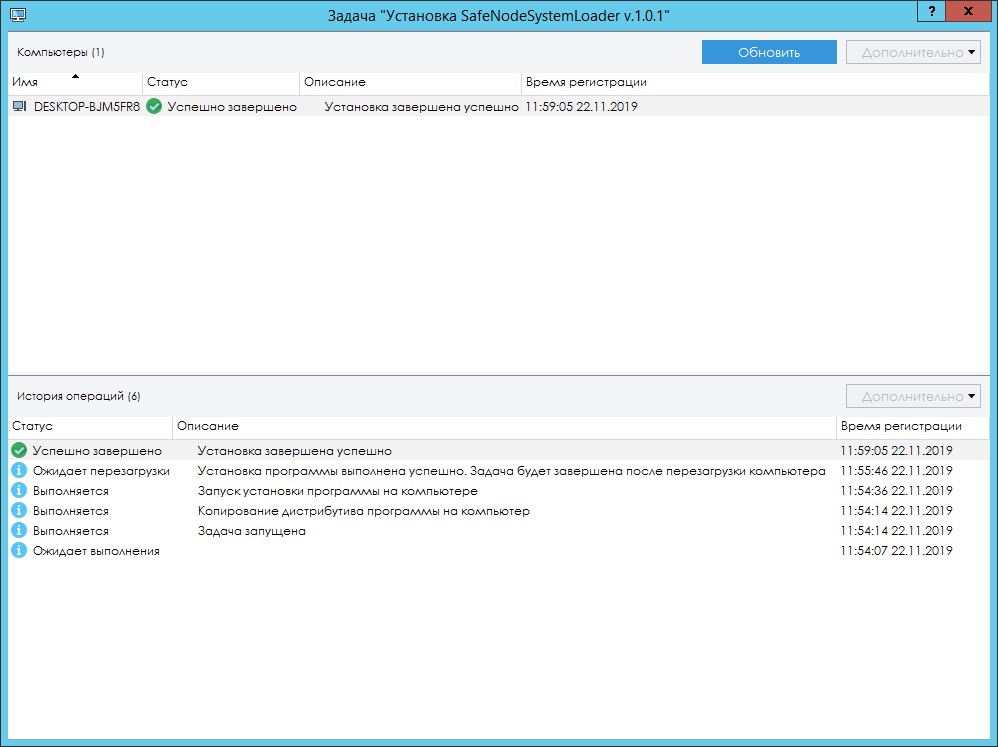Select the green check icon beside 'Успешно завершено'
Viewport: 998px width, 747px height.
tap(17, 450)
